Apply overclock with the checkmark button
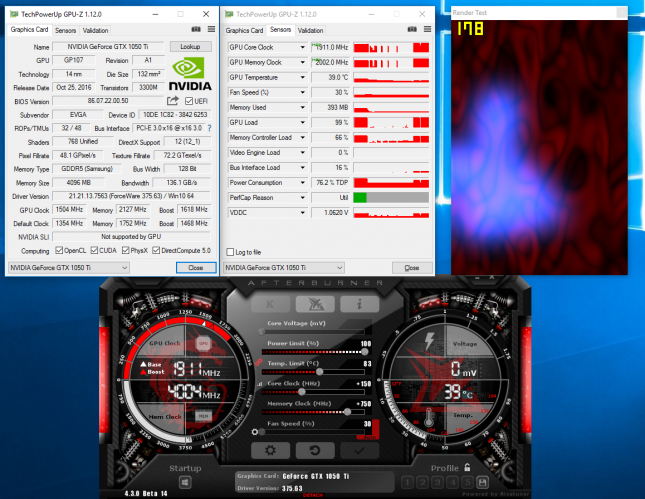 (360, 450)
